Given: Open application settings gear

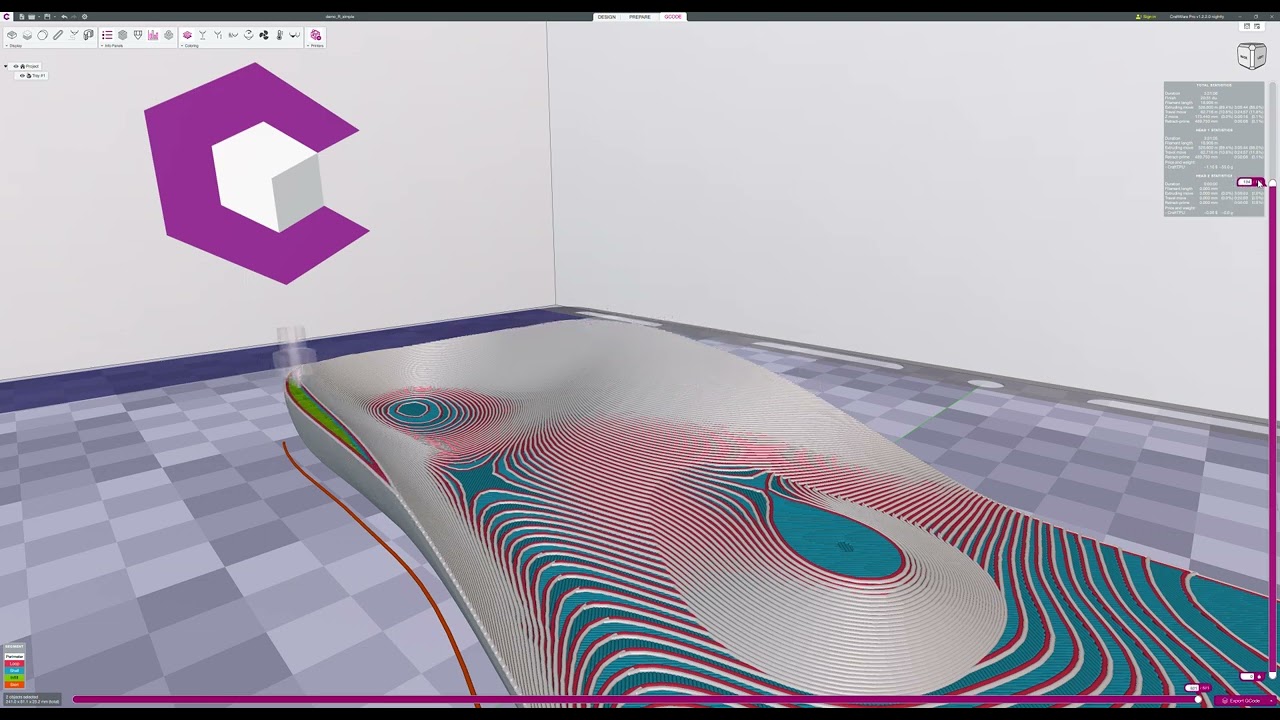Looking at the screenshot, I should 85,16.
